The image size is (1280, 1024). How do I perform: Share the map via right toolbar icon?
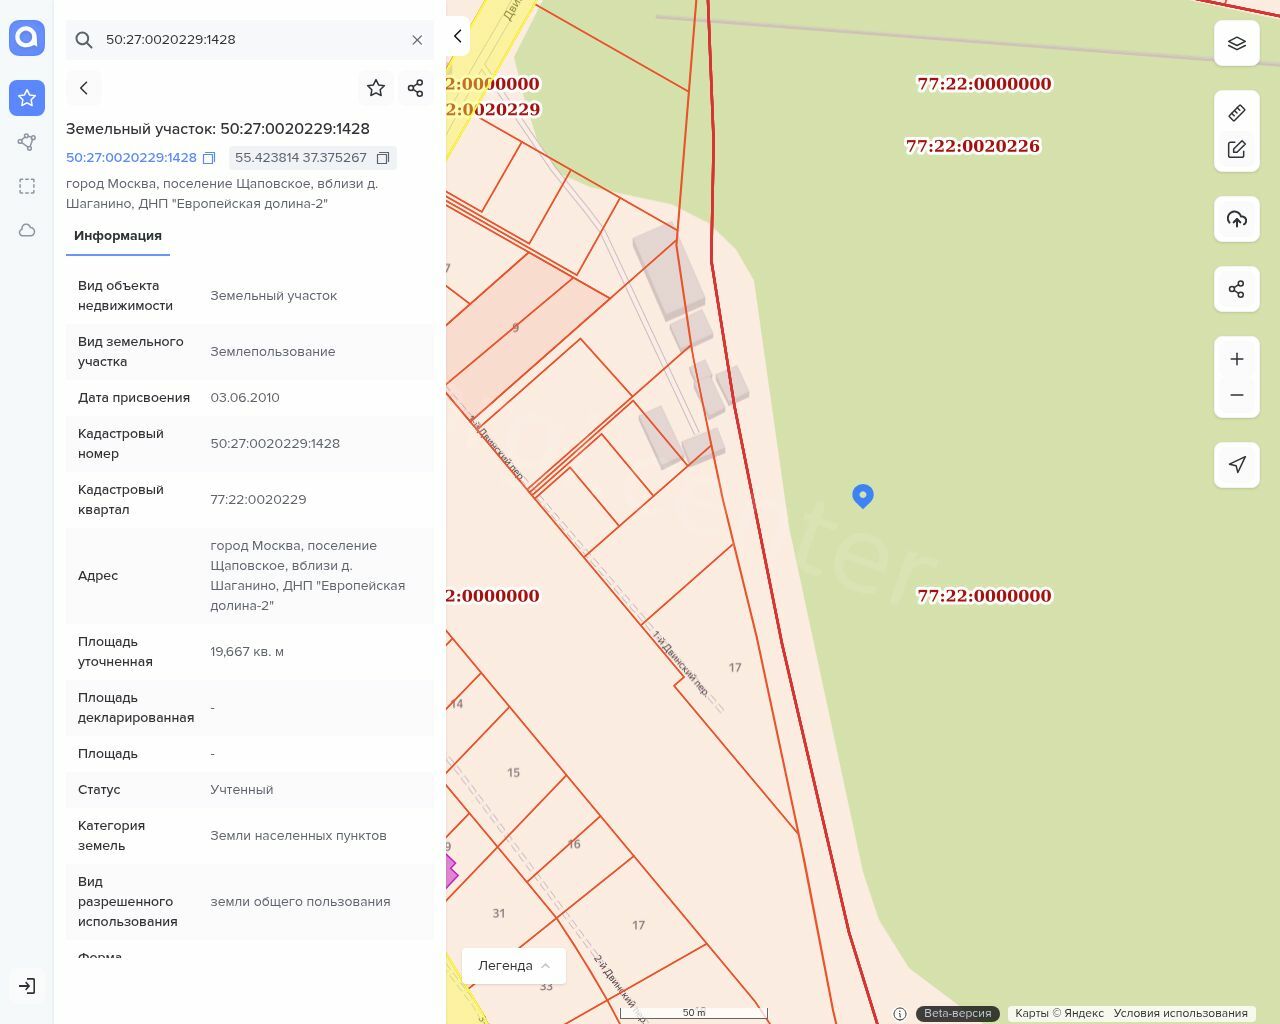point(1236,289)
